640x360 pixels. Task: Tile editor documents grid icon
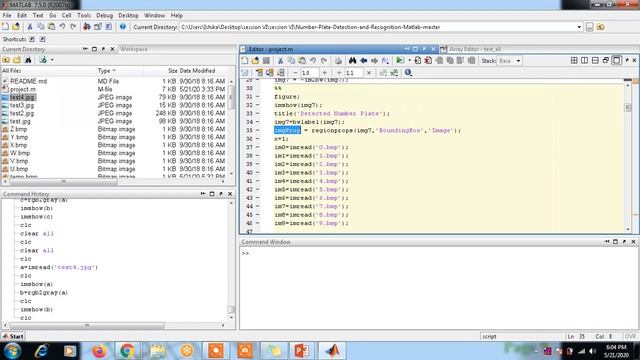pyautogui.click(x=574, y=60)
